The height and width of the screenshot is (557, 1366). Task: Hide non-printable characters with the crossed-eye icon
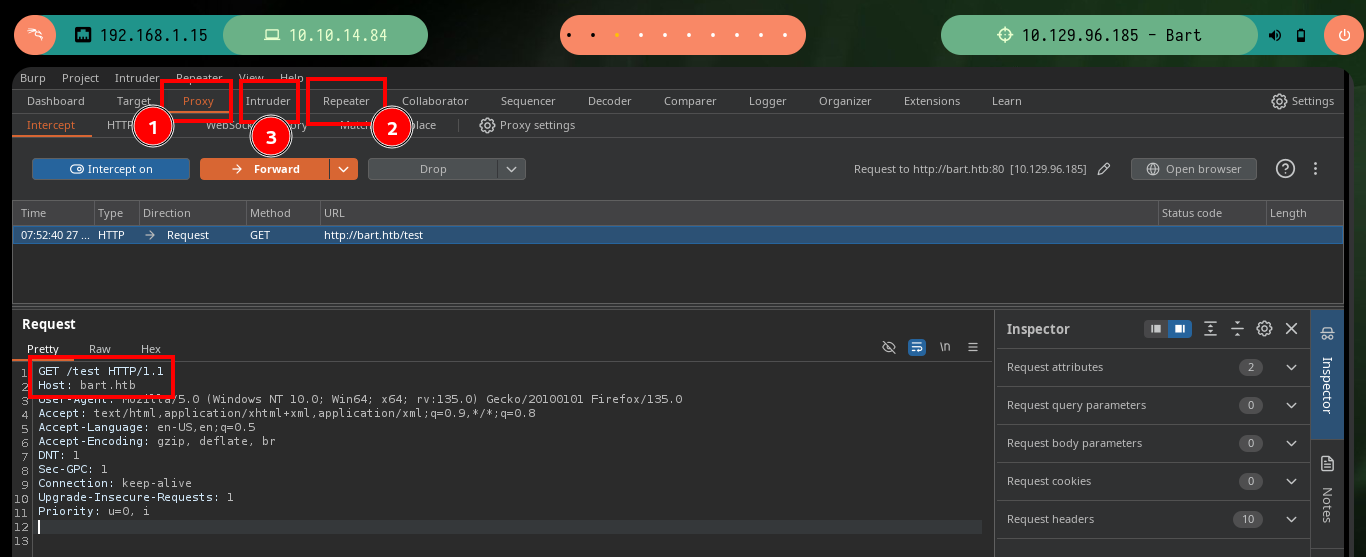[x=889, y=347]
